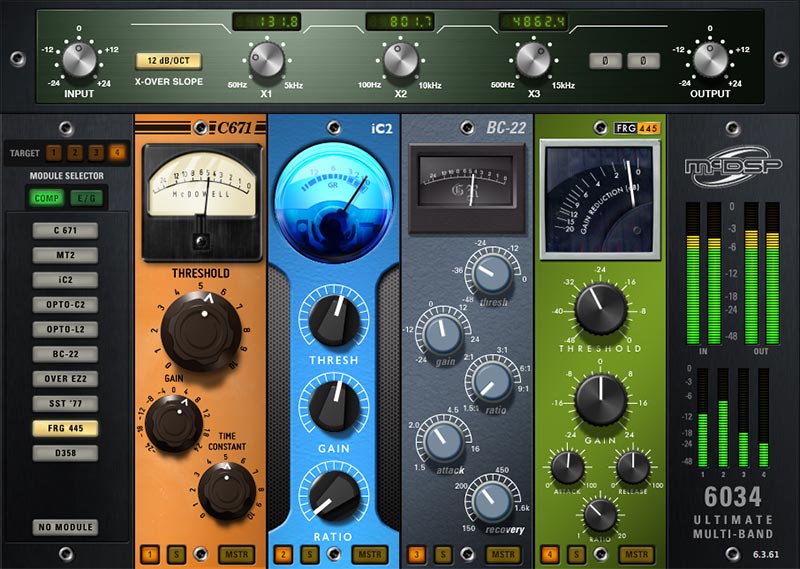Click the C671 GAIN knob
The image size is (800, 569).
173,423
